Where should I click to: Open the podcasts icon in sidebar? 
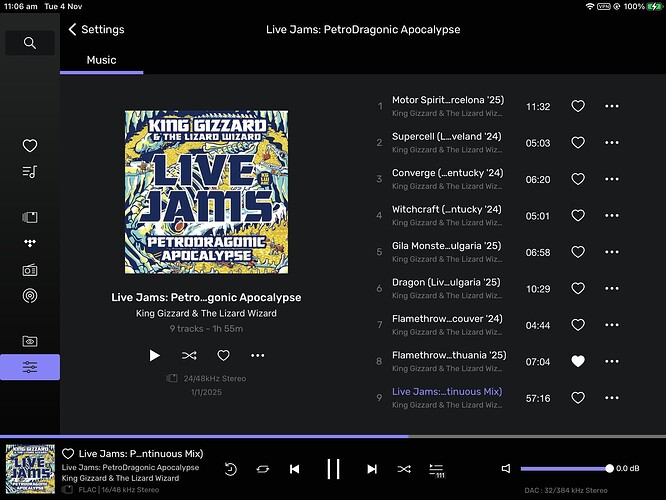pos(30,296)
